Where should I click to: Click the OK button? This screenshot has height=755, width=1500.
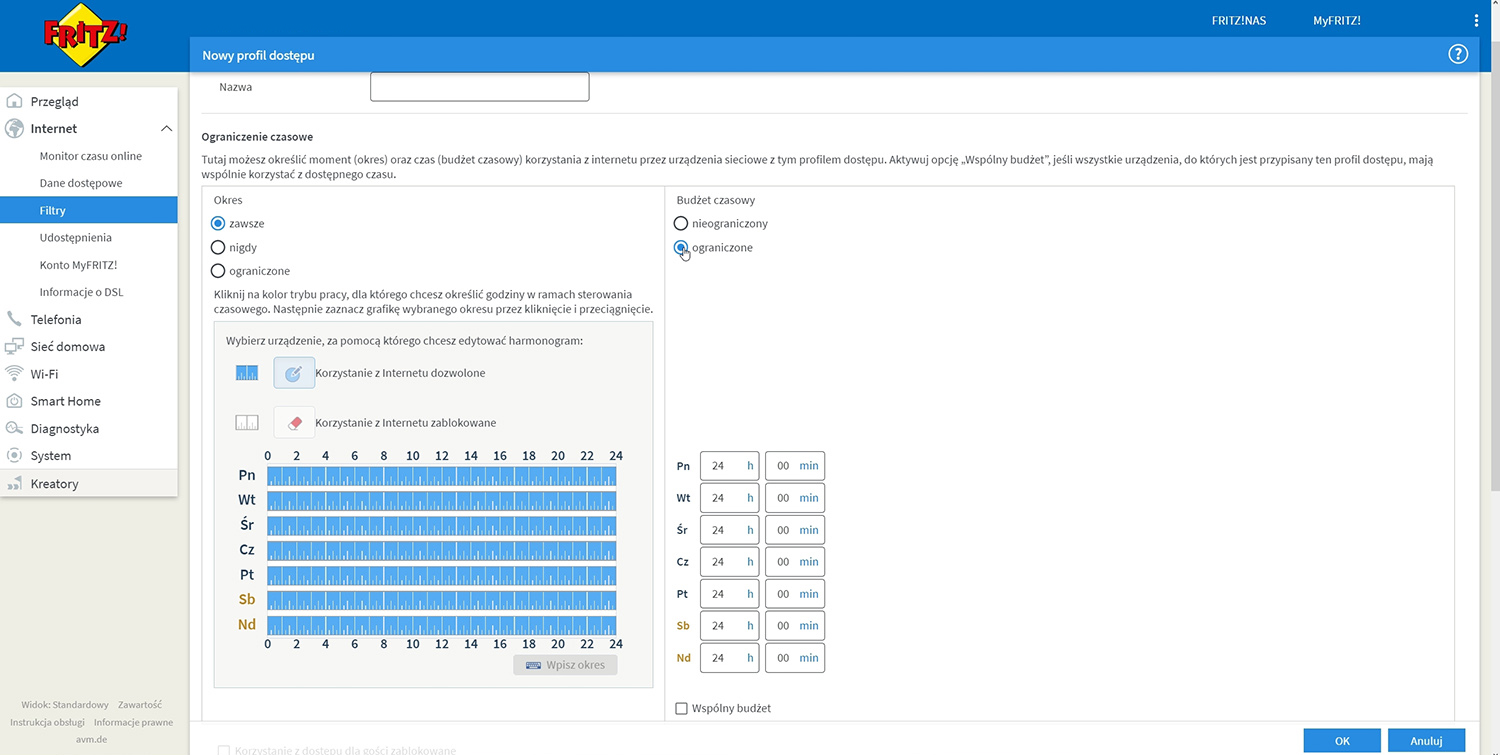(1342, 741)
